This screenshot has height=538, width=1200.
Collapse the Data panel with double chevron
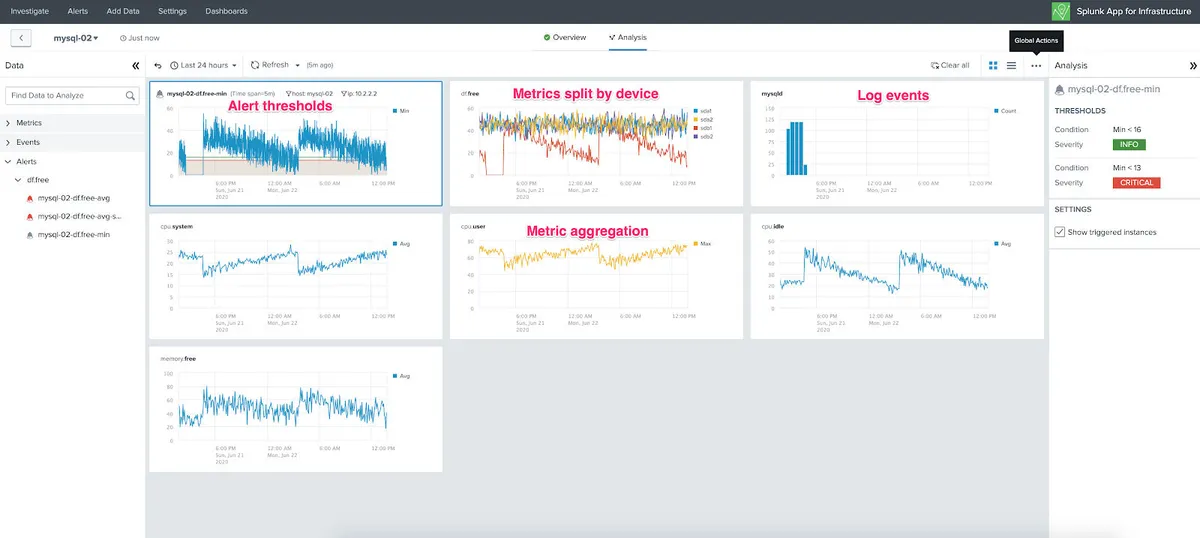(136, 66)
